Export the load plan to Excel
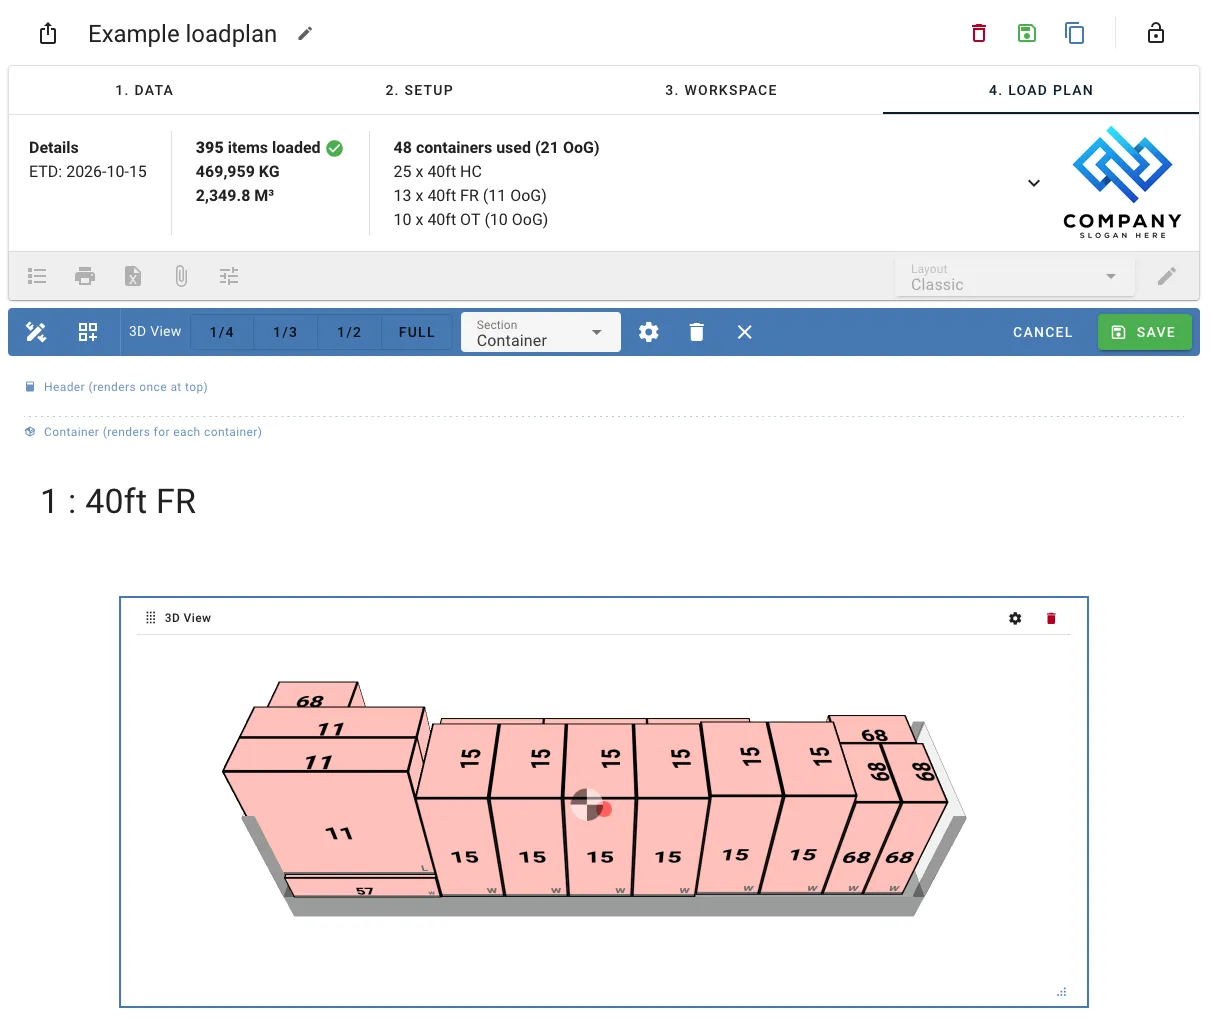The image size is (1212, 1019). tap(133, 276)
